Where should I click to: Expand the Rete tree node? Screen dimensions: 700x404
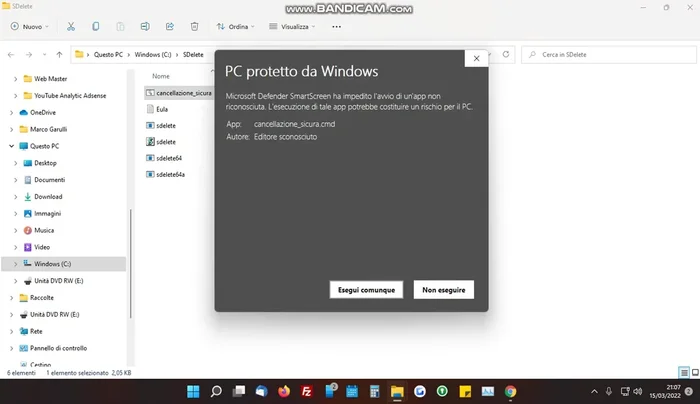click(12, 331)
